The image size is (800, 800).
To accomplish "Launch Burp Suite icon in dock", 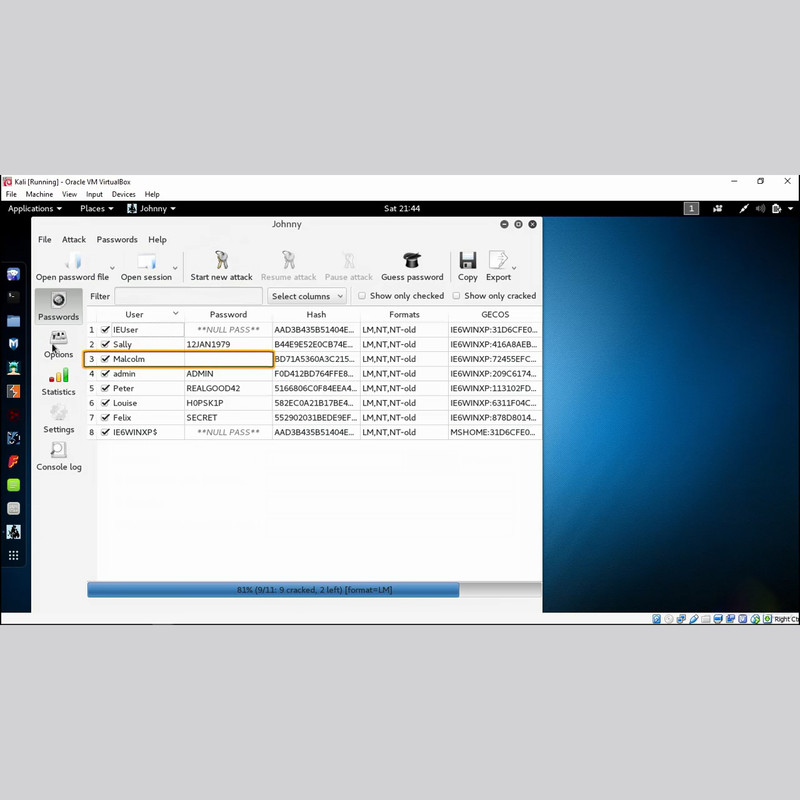I will 13,391.
